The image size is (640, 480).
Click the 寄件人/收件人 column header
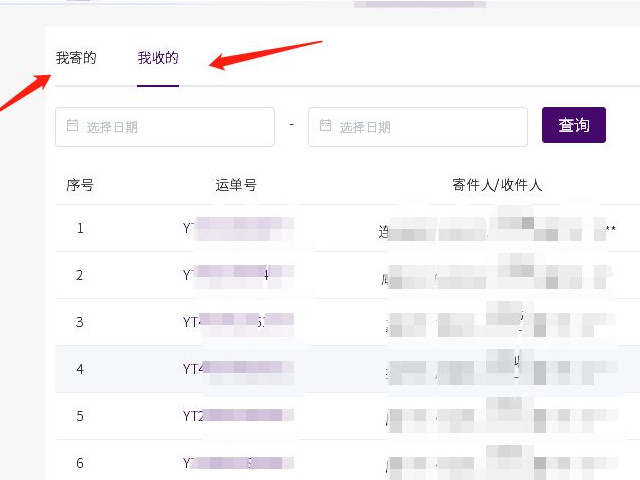tap(497, 185)
